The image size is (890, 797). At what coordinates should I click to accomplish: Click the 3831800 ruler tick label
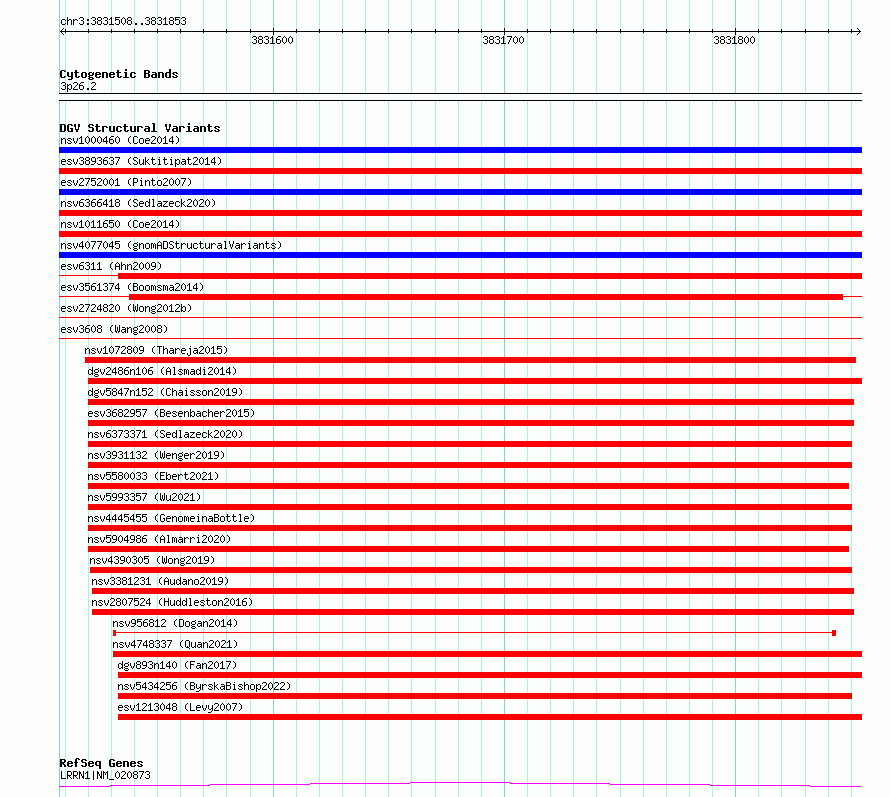[x=734, y=40]
